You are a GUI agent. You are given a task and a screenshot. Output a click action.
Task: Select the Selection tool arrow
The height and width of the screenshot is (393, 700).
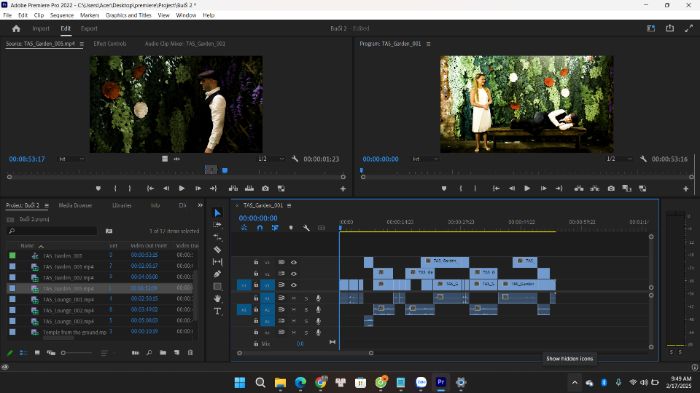[217, 213]
